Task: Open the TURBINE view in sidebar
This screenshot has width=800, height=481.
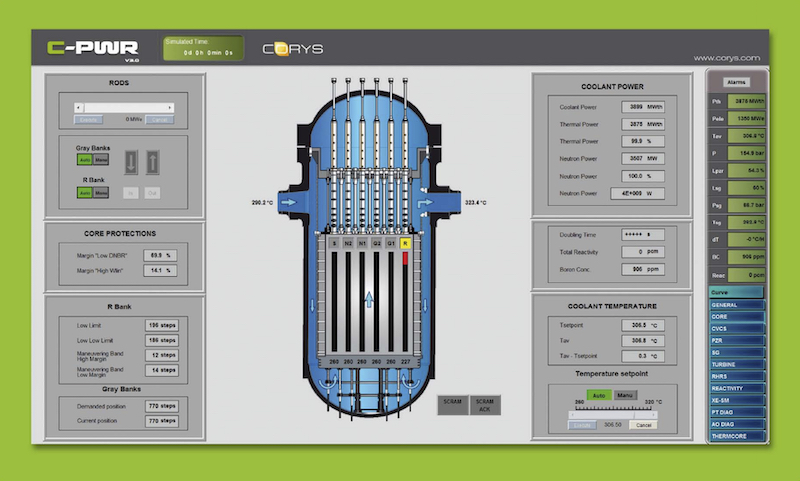Action: click(736, 365)
